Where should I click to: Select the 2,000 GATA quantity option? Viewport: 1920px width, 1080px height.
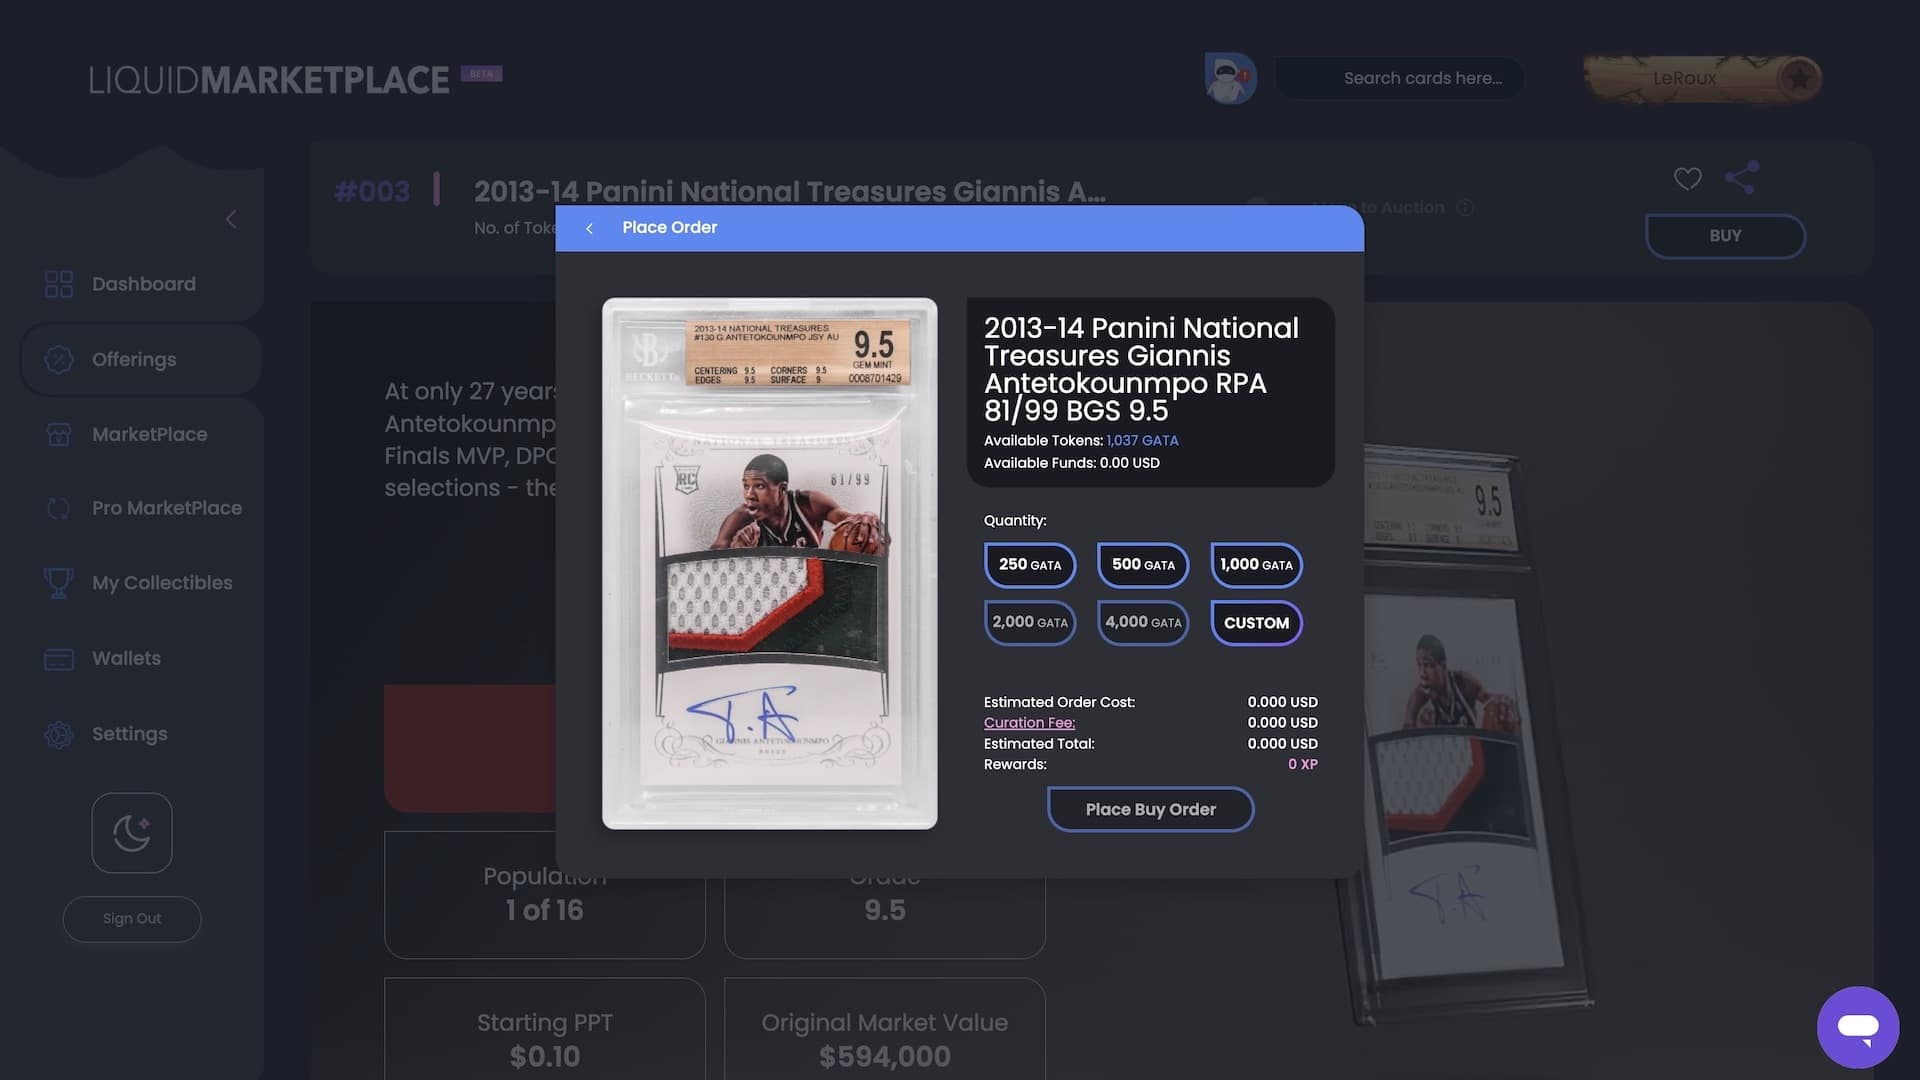pos(1030,622)
